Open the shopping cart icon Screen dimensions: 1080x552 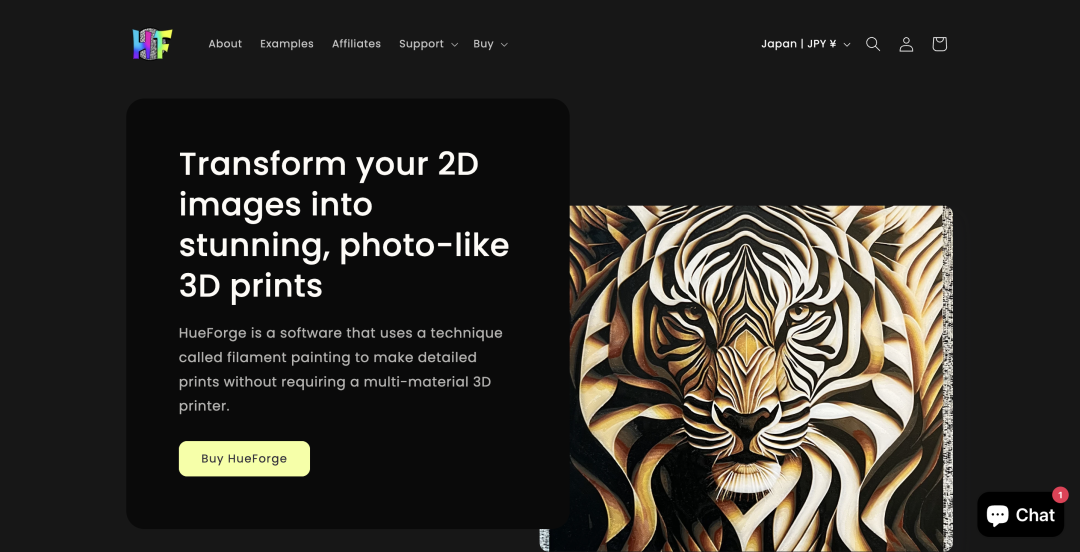click(x=939, y=44)
